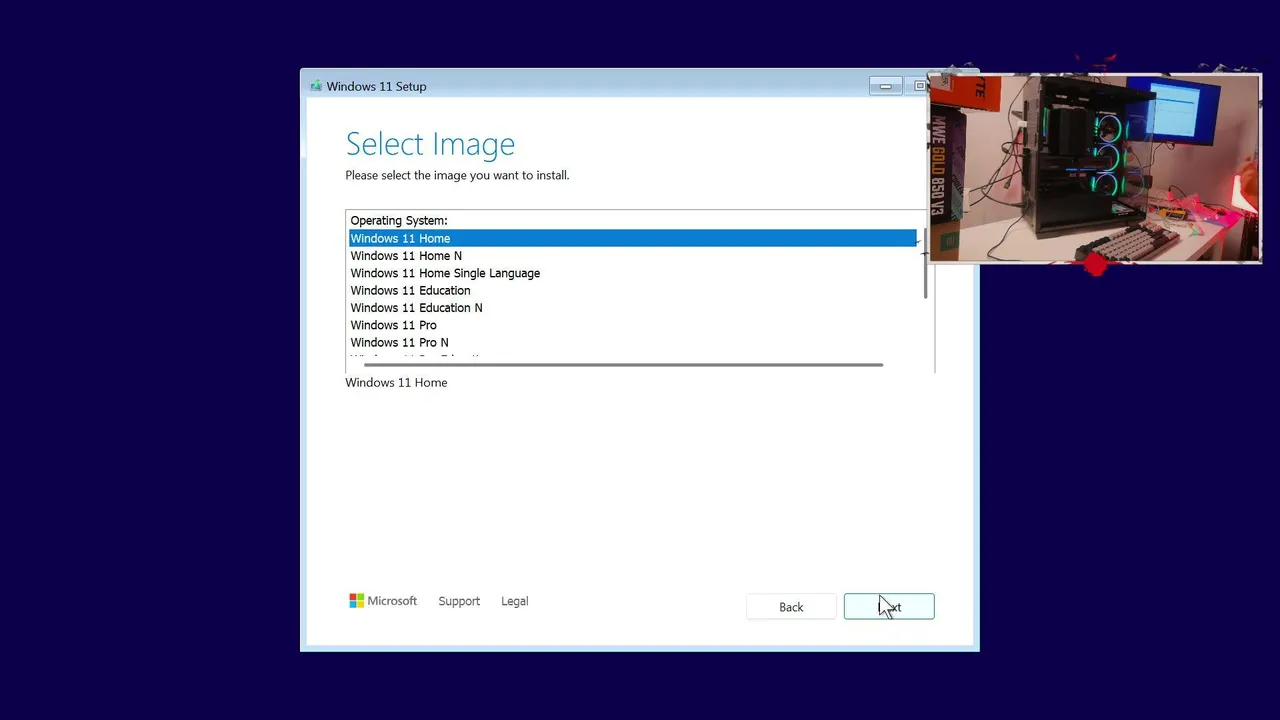Click the Windows 11 Setup title icon
This screenshot has width=1280, height=720.
pos(316,86)
